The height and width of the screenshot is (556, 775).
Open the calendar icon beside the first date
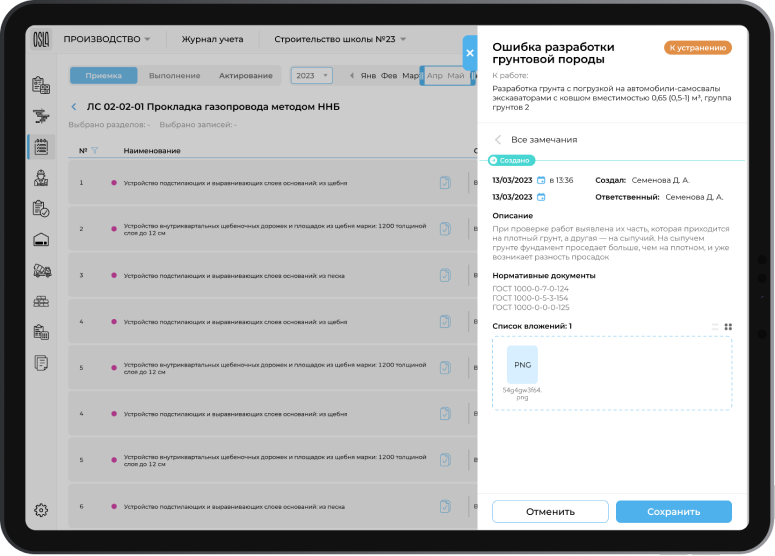[541, 180]
